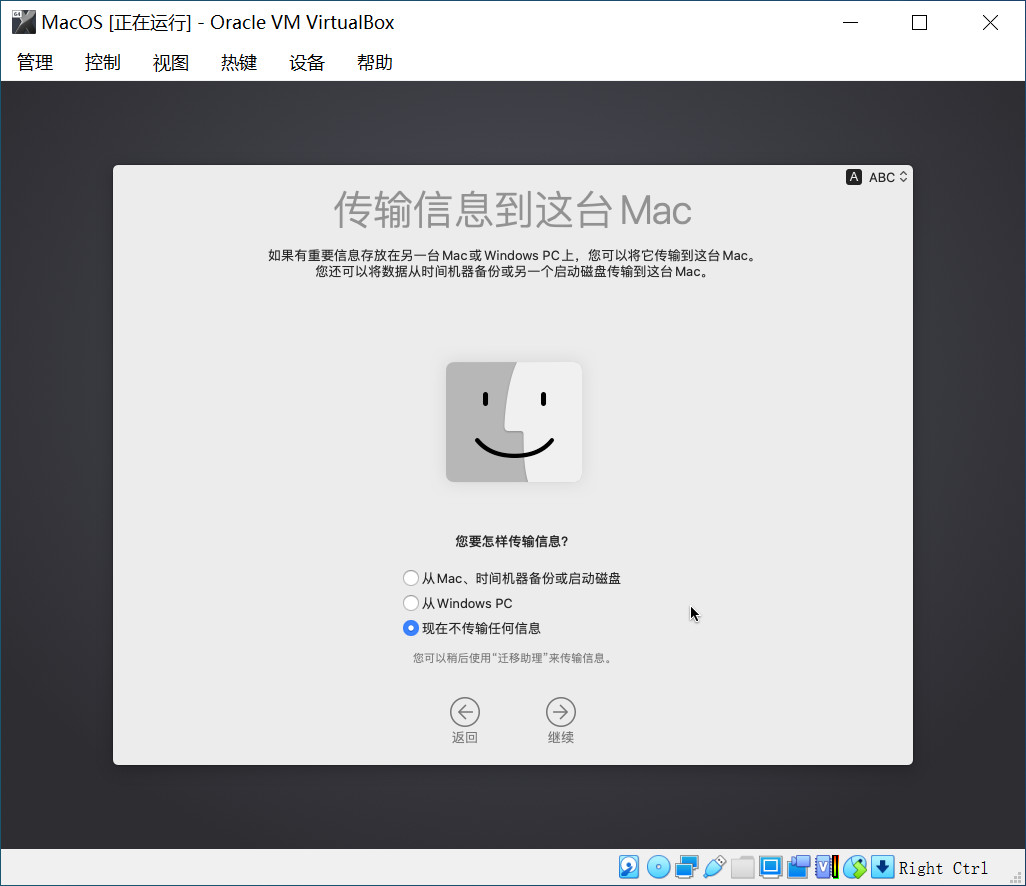Click the hard disk activity status icon
This screenshot has width=1026, height=886.
click(x=629, y=867)
